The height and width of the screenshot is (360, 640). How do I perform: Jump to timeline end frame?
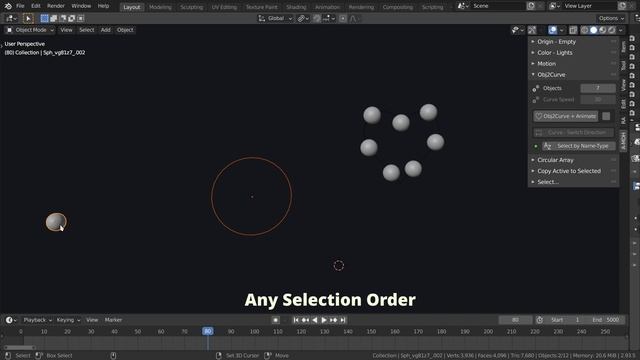coord(343,320)
